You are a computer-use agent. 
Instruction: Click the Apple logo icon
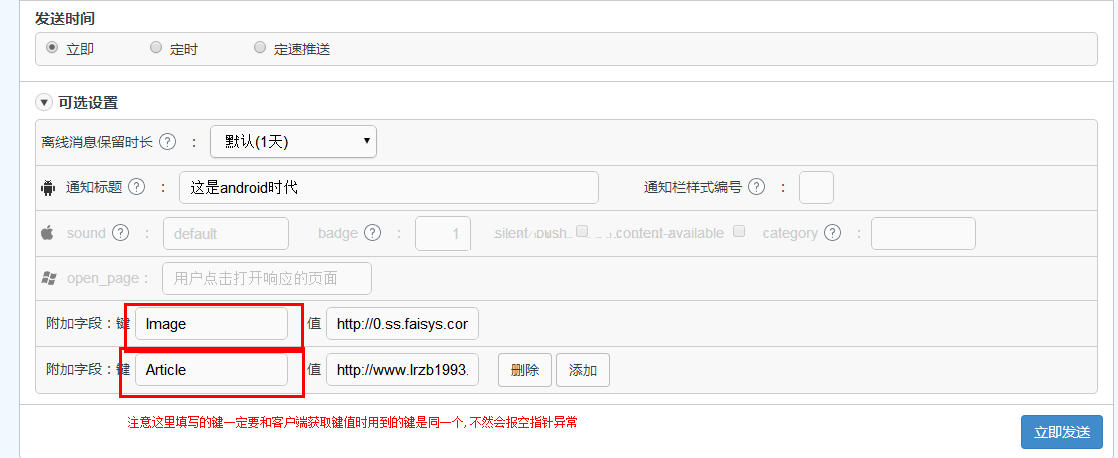tap(47, 233)
